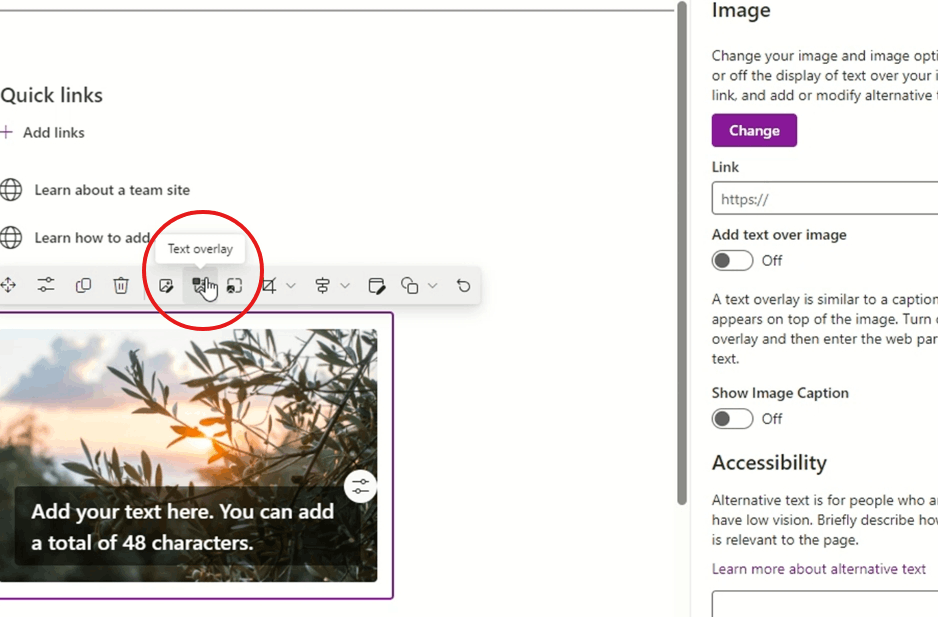Click Add links in Quick links

pyautogui.click(x=54, y=132)
